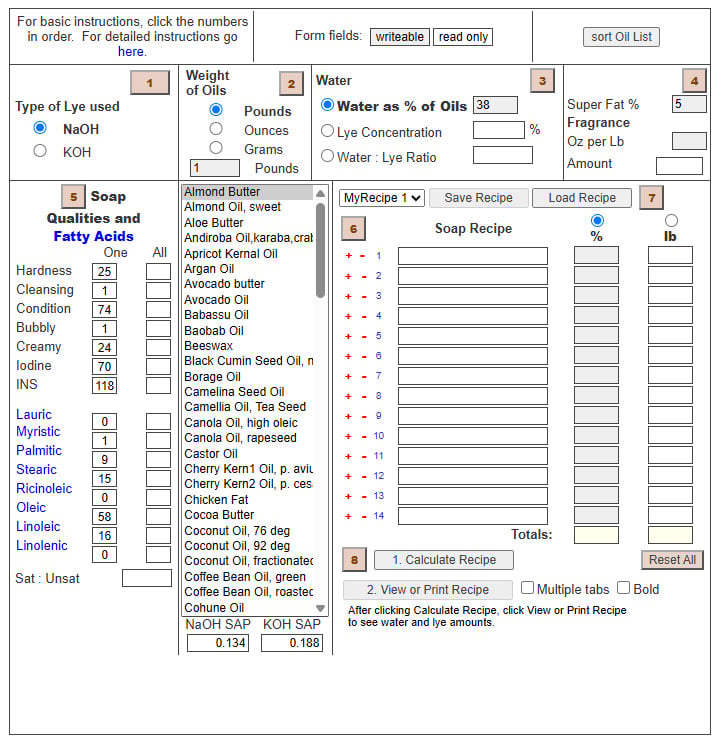The width and height of the screenshot is (717, 744).
Task: Click the red minus on recipe row 14
Action: [364, 517]
